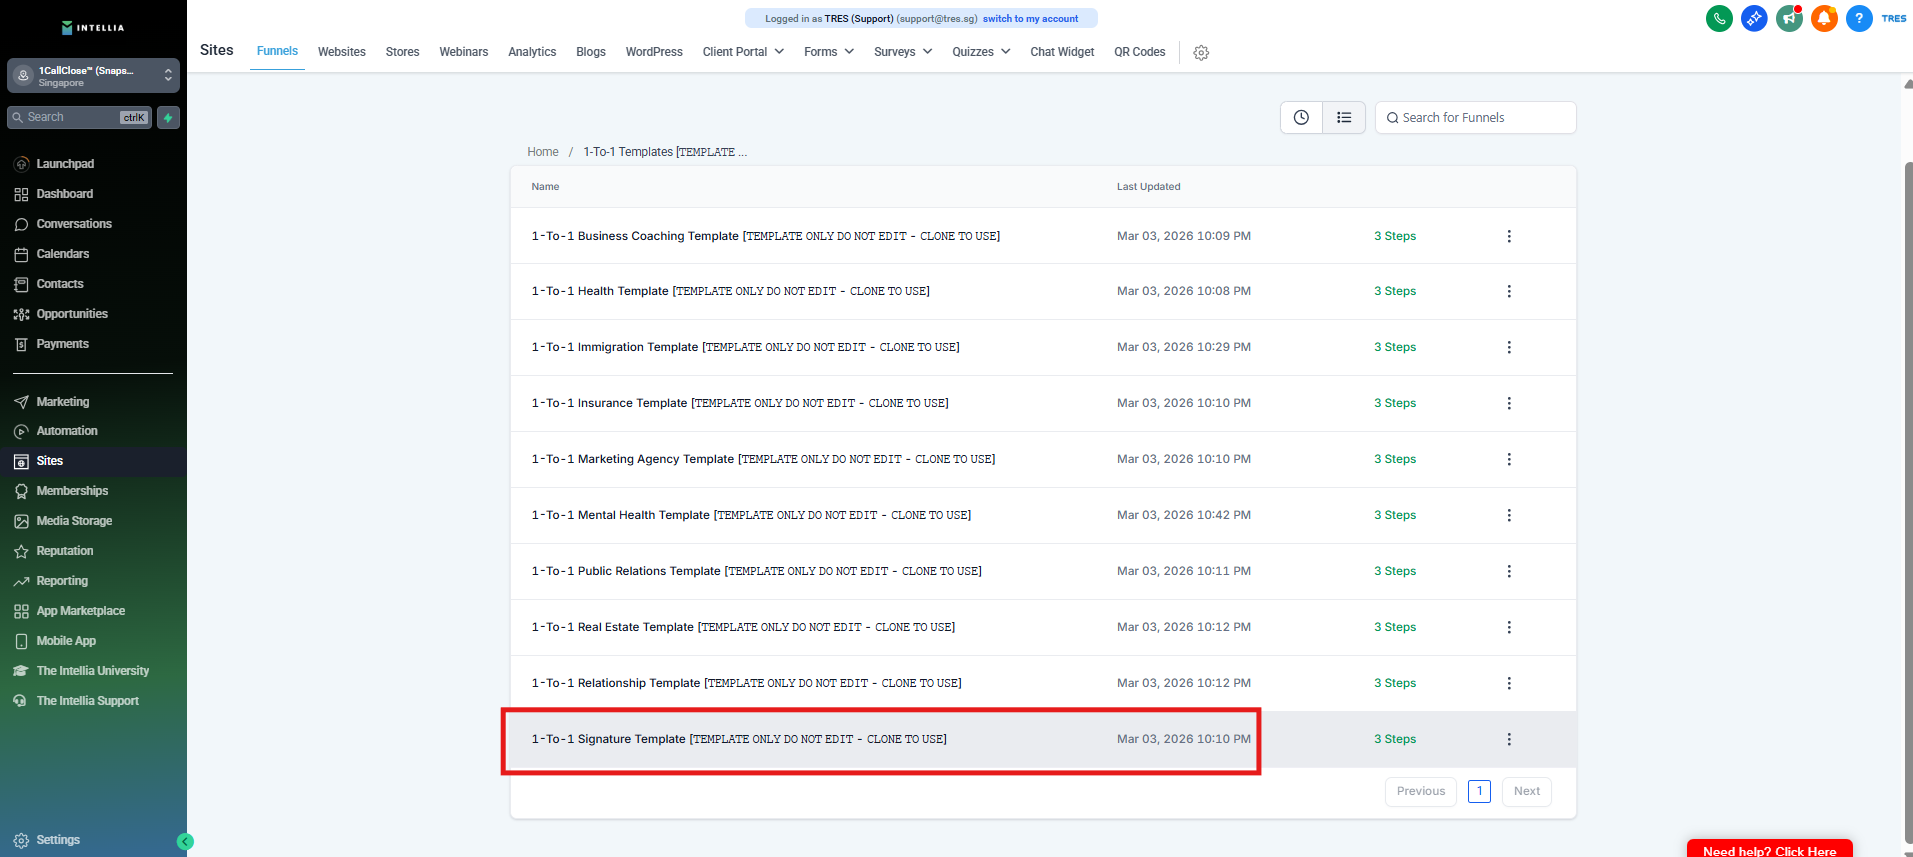Open the Chat Widget tab
The width and height of the screenshot is (1913, 857).
[x=1062, y=52]
